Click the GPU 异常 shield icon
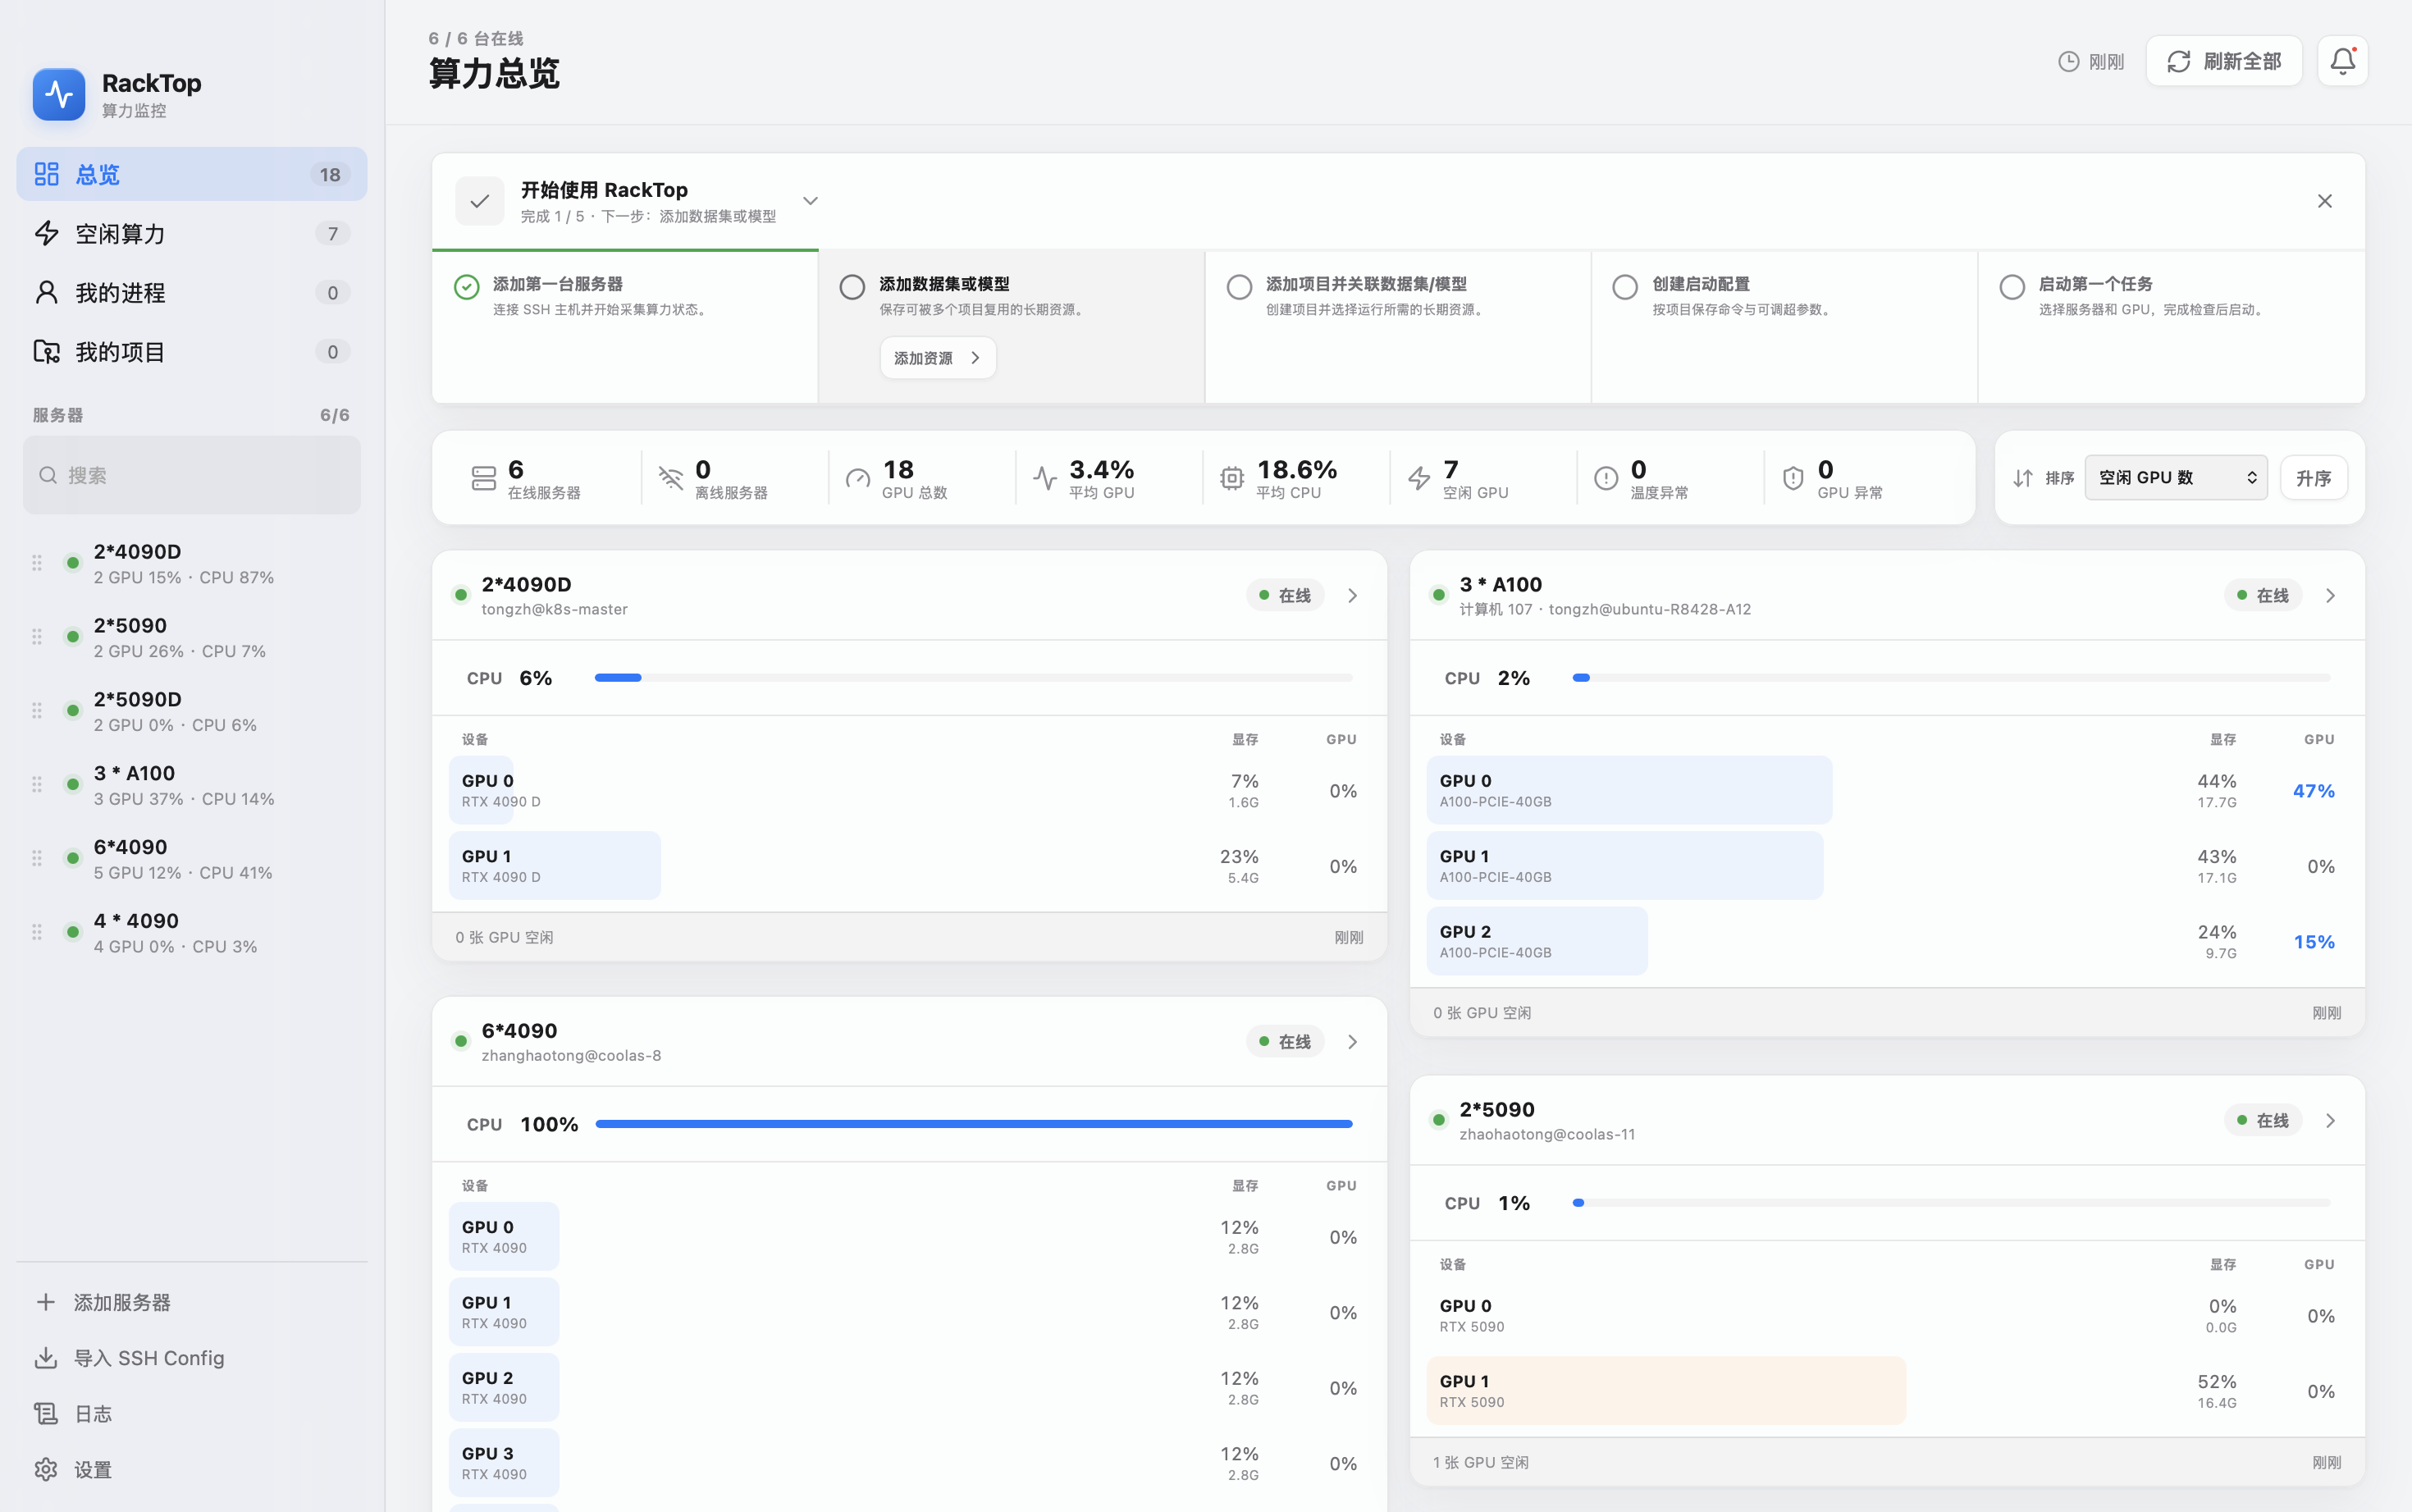The width and height of the screenshot is (2412, 1512). coord(1793,478)
